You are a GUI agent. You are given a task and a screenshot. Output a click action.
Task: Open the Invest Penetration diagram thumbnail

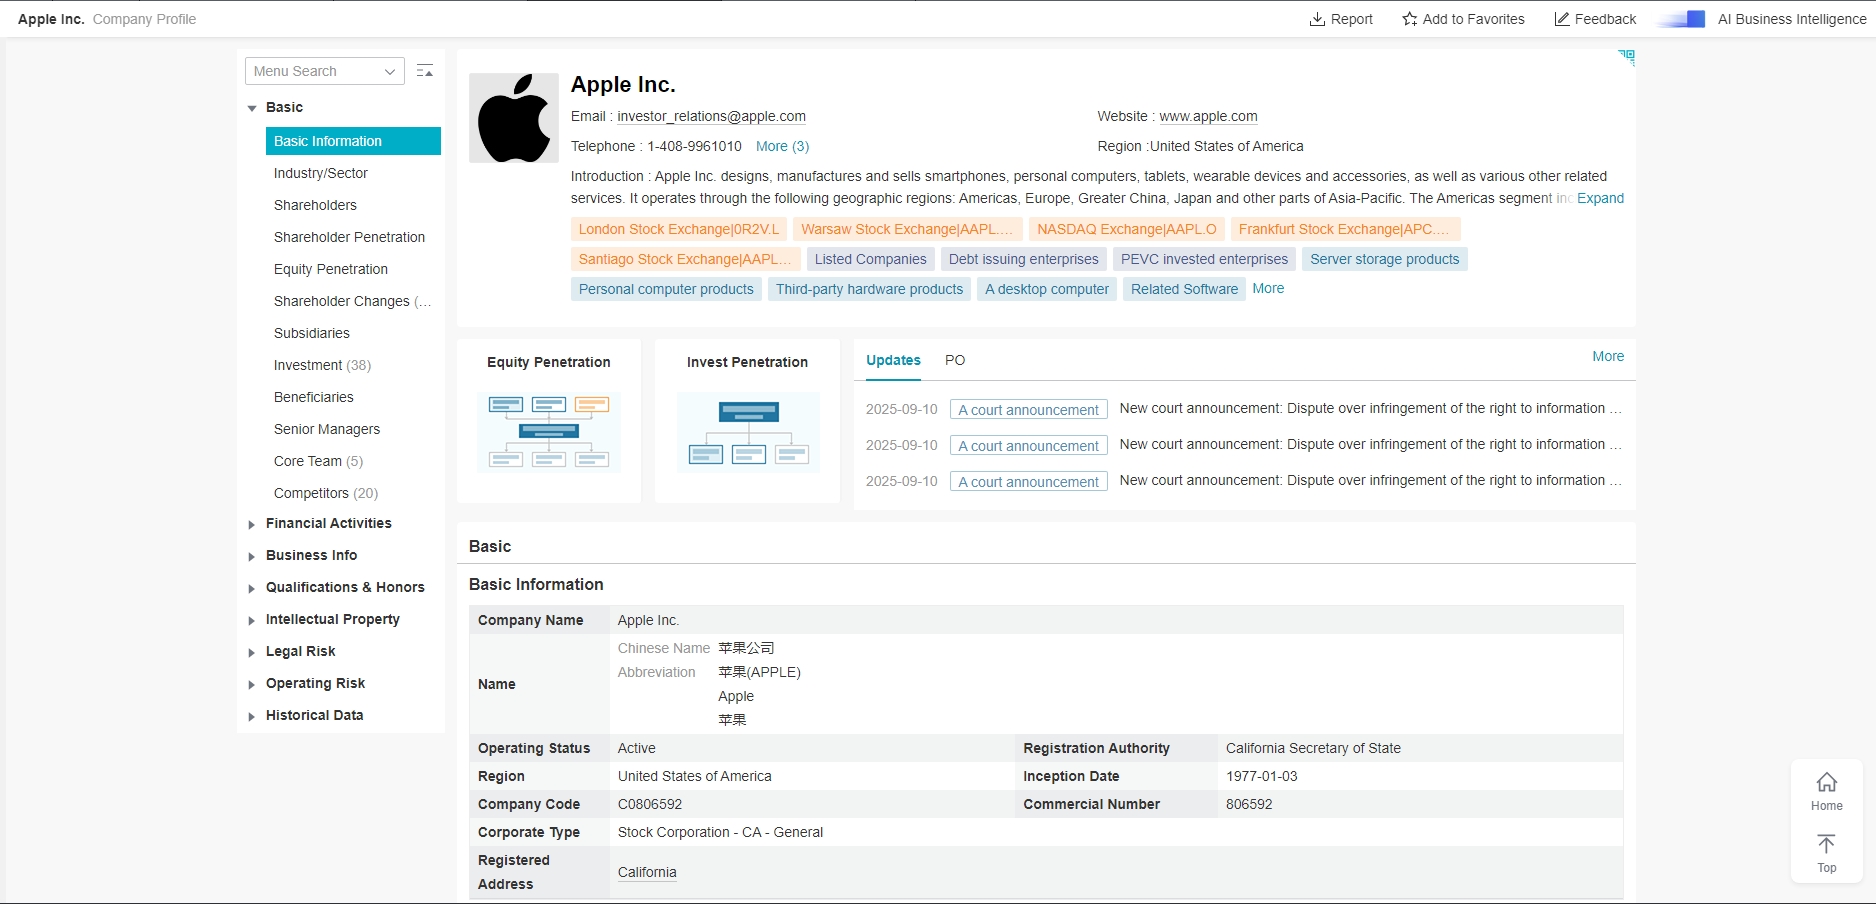tap(748, 432)
